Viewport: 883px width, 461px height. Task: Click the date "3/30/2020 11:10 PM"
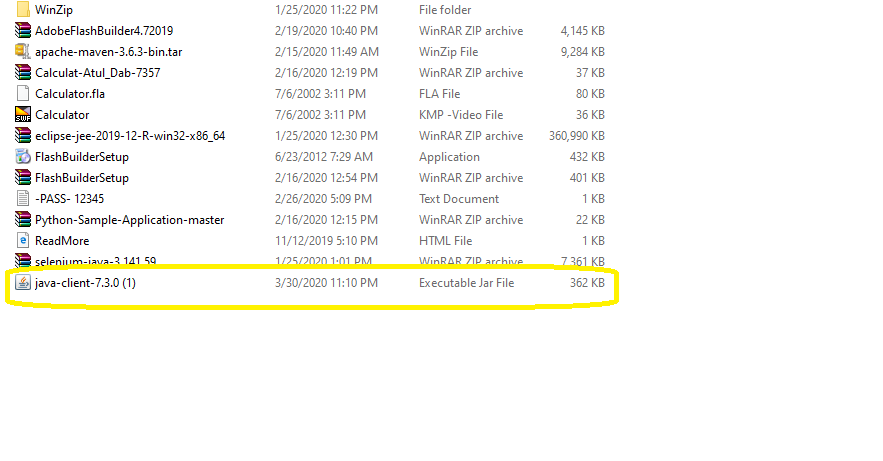pyautogui.click(x=326, y=283)
